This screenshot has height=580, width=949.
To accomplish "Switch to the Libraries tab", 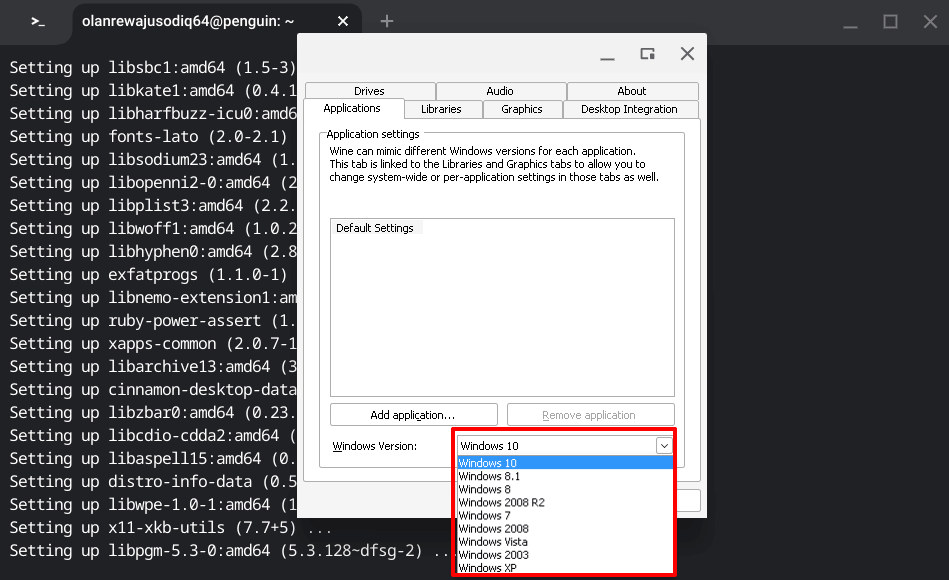I will [441, 109].
